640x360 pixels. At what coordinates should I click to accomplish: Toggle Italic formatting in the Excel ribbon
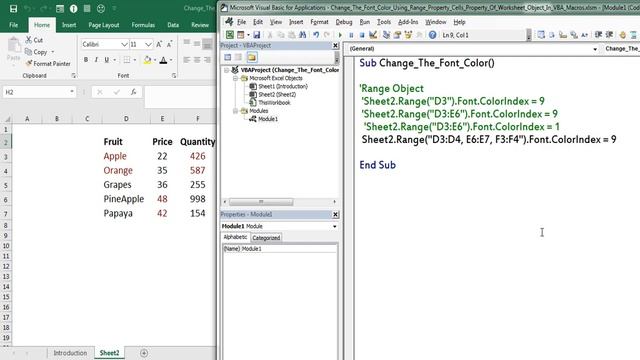[x=96, y=60]
